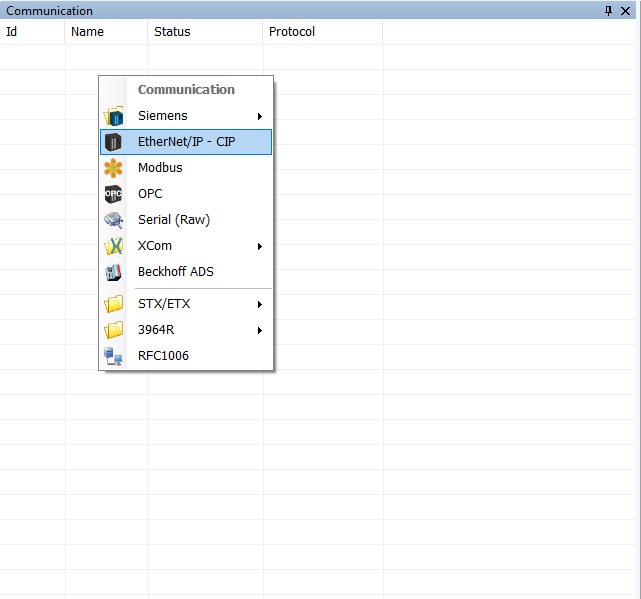The image size is (641, 599).
Task: Click the XCom folder icon
Action: coord(113,246)
